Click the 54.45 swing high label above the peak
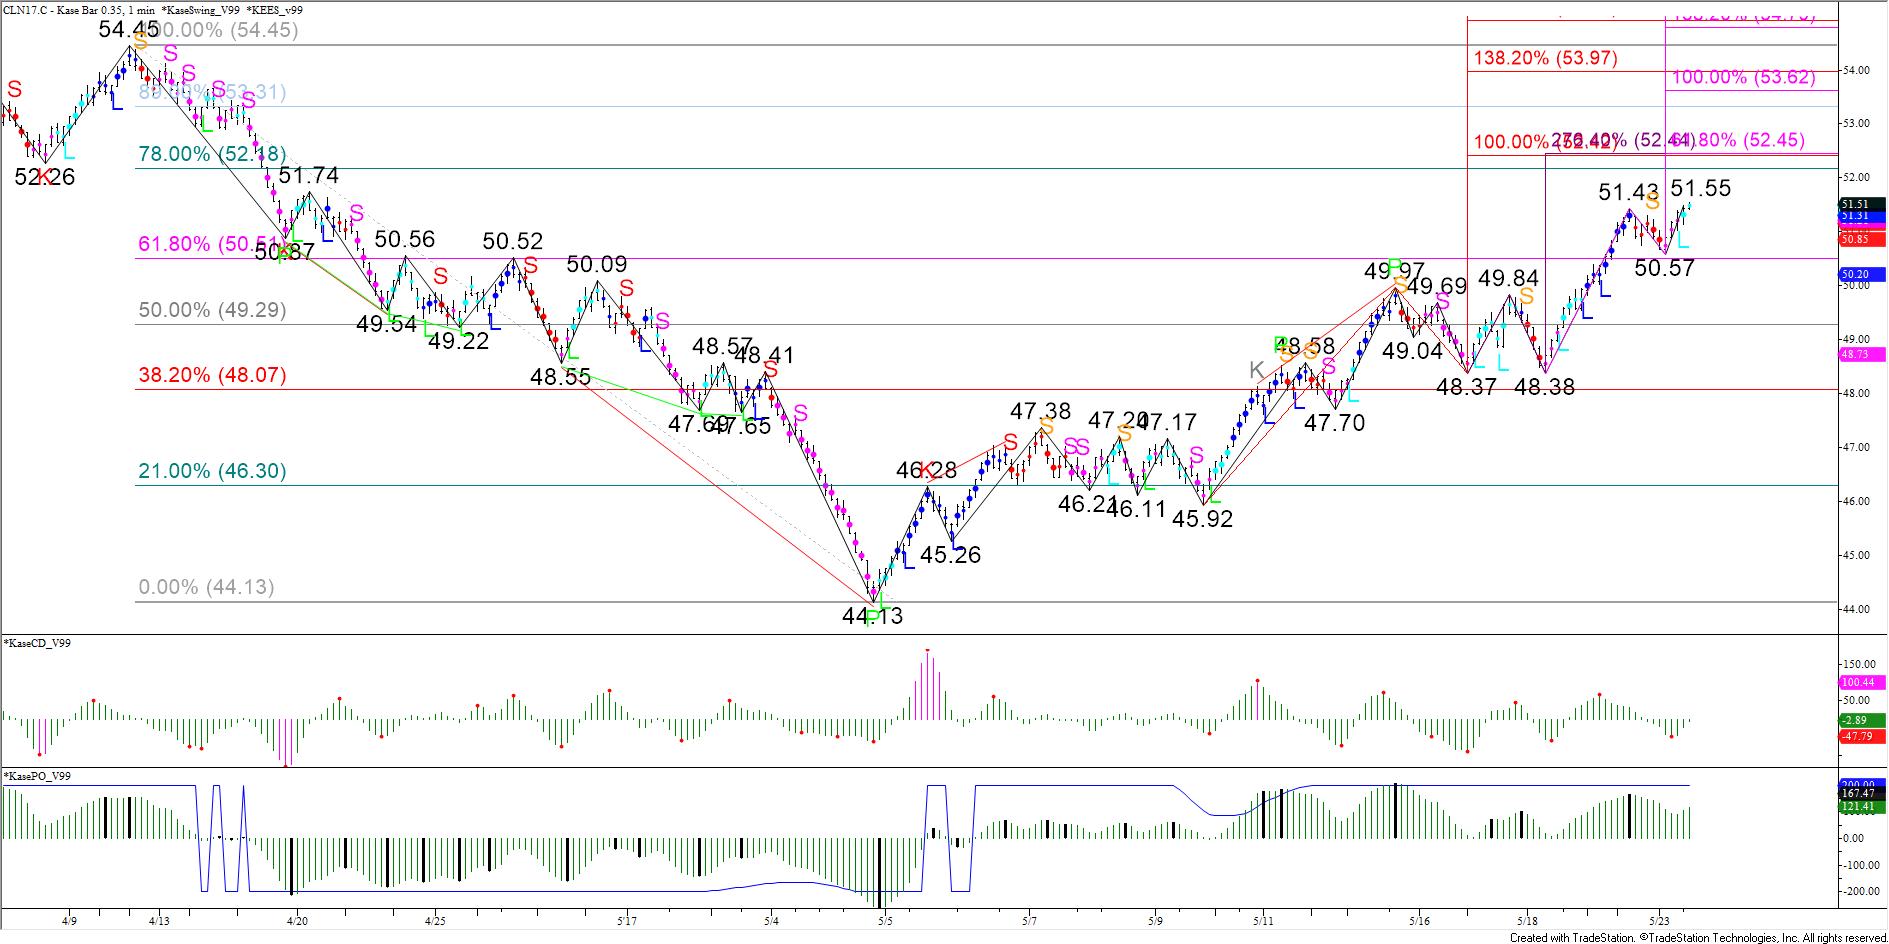1889x944 pixels. point(128,30)
